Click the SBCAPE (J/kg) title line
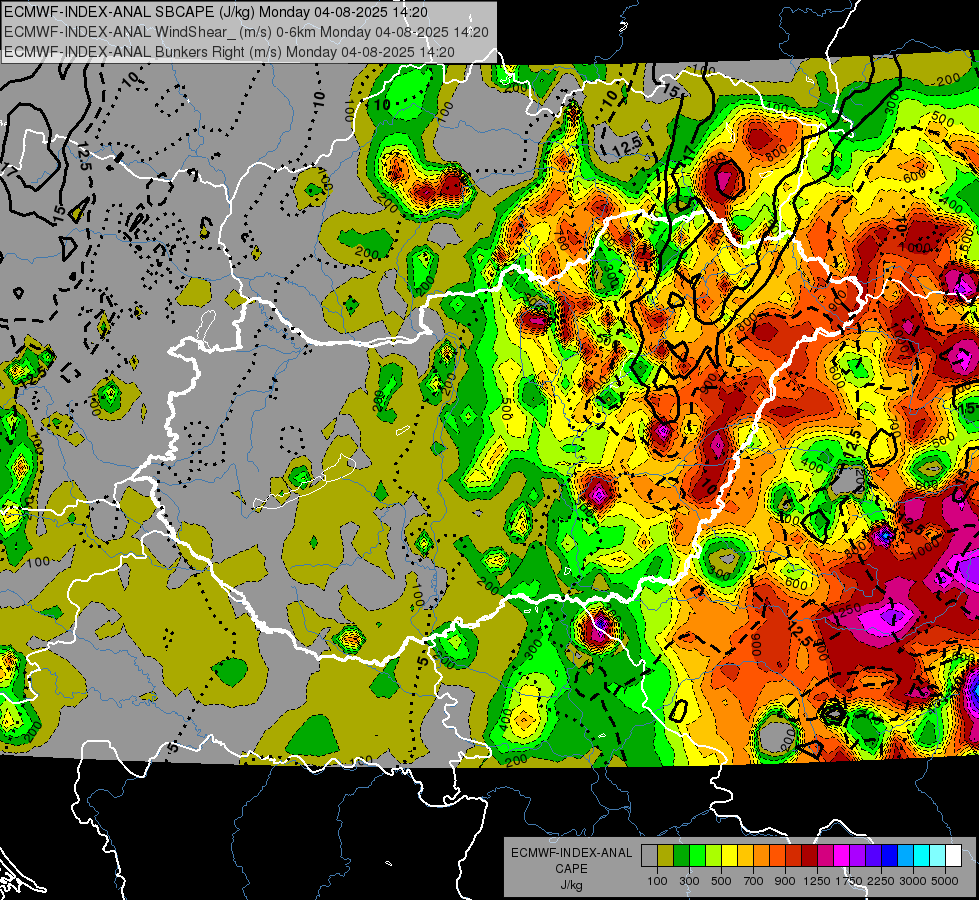Image resolution: width=979 pixels, height=900 pixels. click(x=216, y=12)
